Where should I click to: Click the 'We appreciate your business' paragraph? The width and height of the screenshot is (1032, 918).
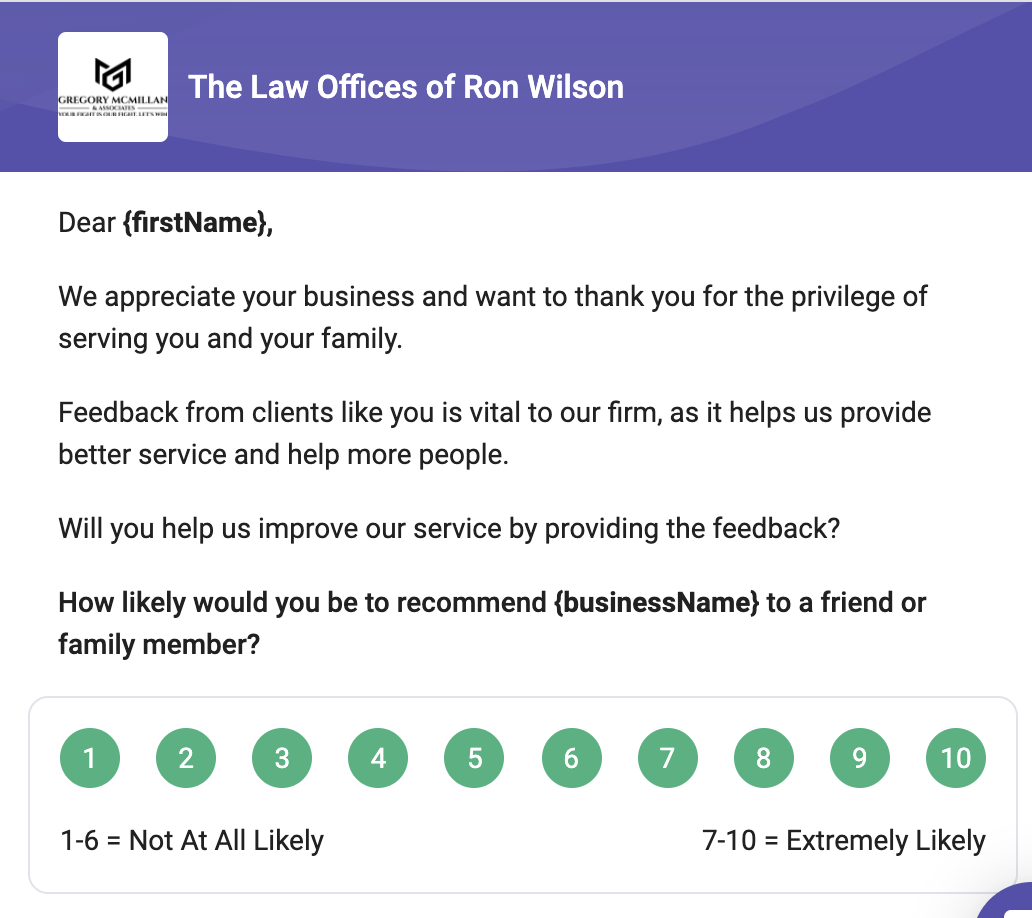(x=493, y=317)
